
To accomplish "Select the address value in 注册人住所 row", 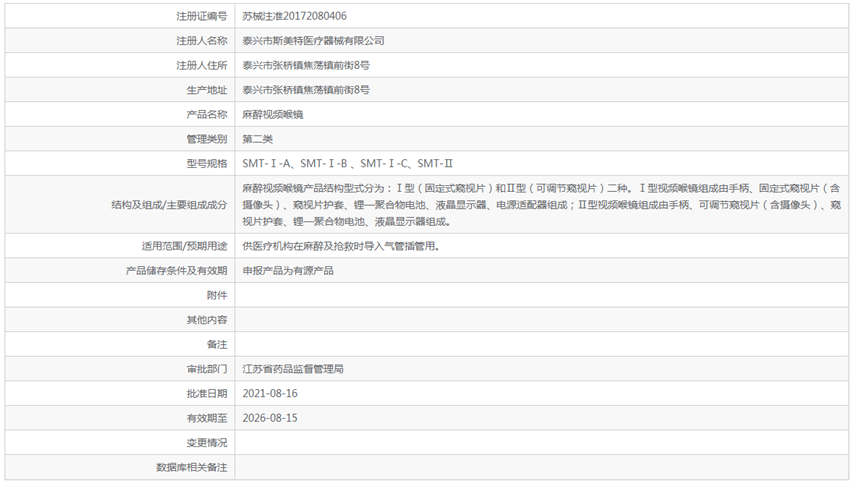I will (x=306, y=66).
